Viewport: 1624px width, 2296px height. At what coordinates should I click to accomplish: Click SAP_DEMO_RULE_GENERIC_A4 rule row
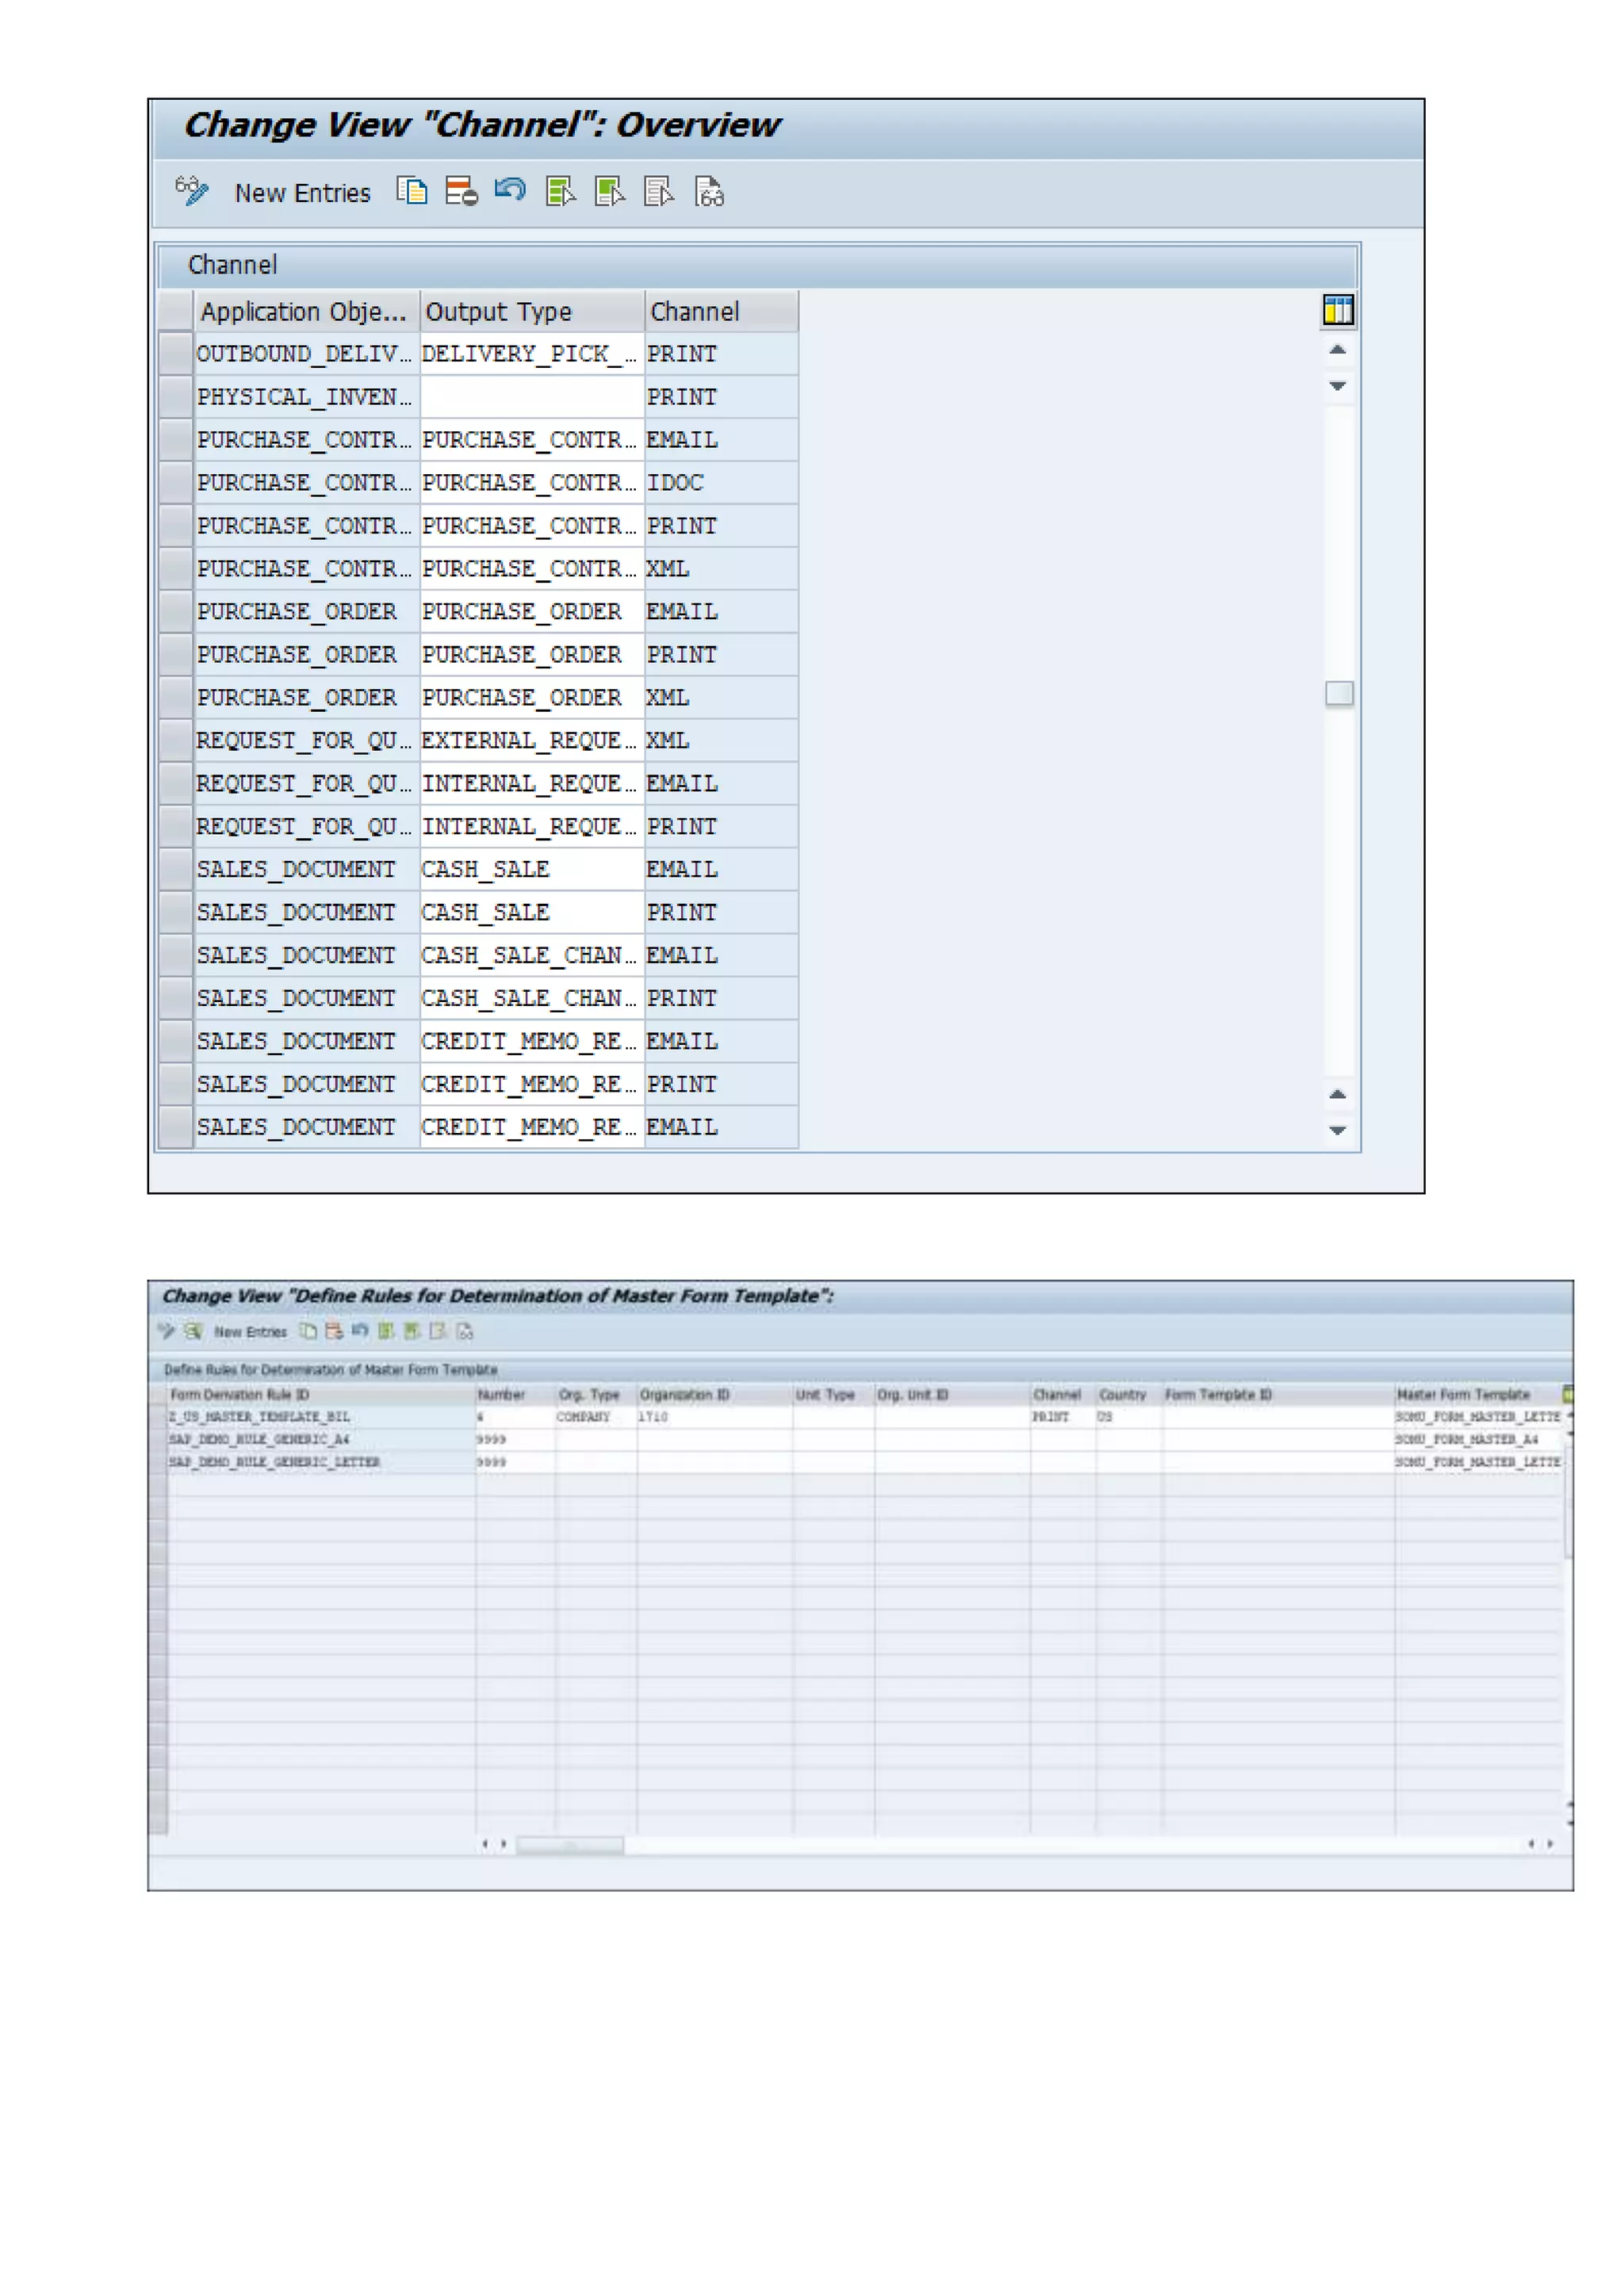point(321,1440)
